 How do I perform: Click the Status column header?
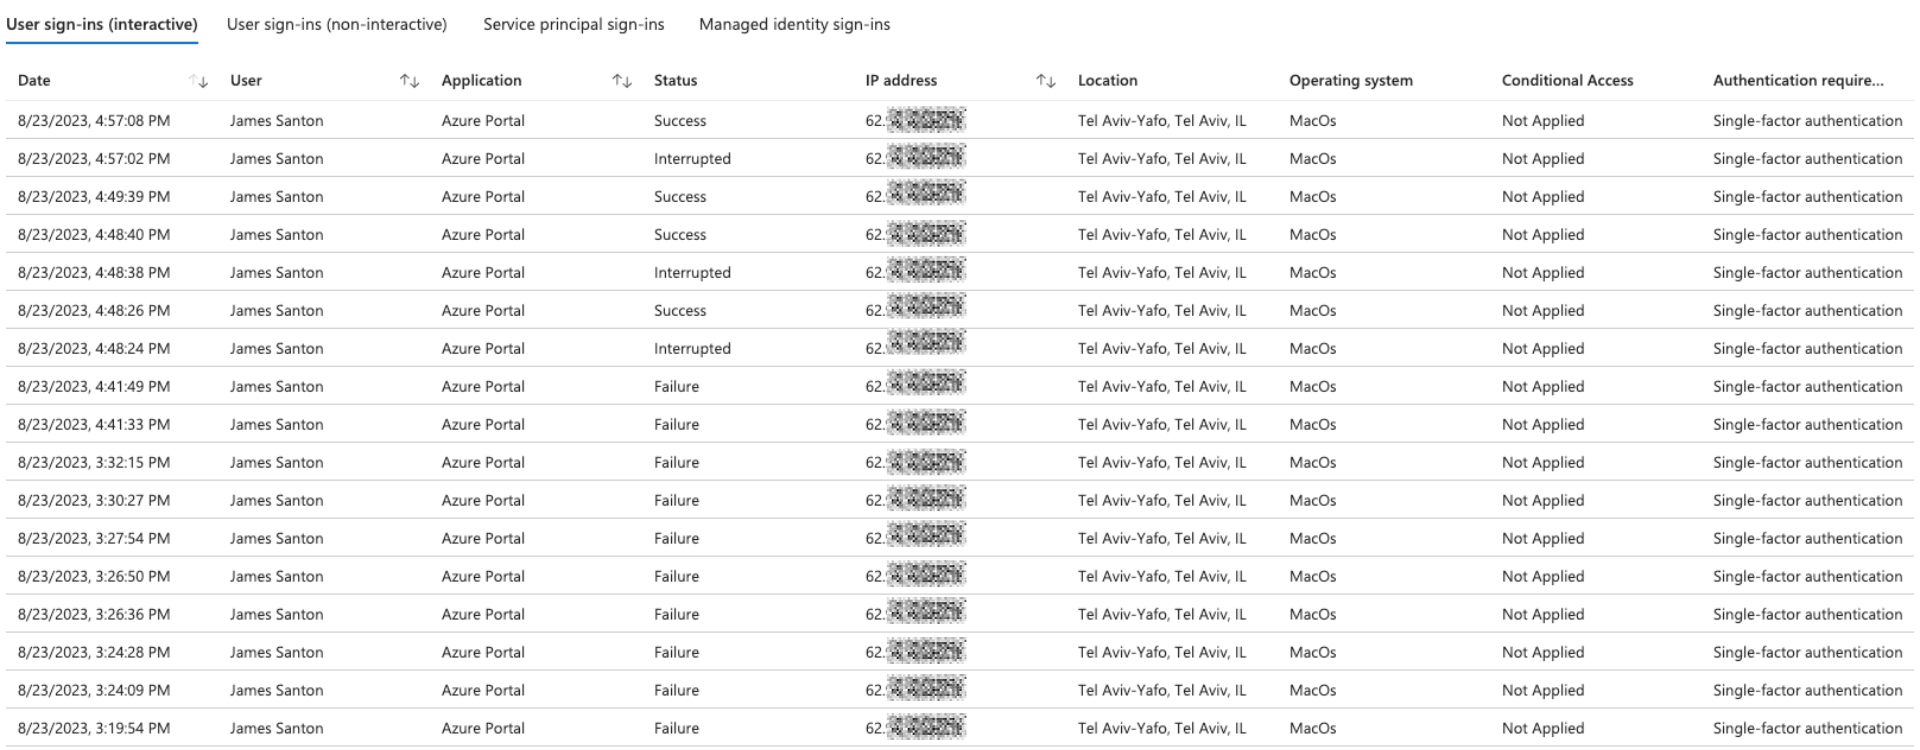click(676, 81)
